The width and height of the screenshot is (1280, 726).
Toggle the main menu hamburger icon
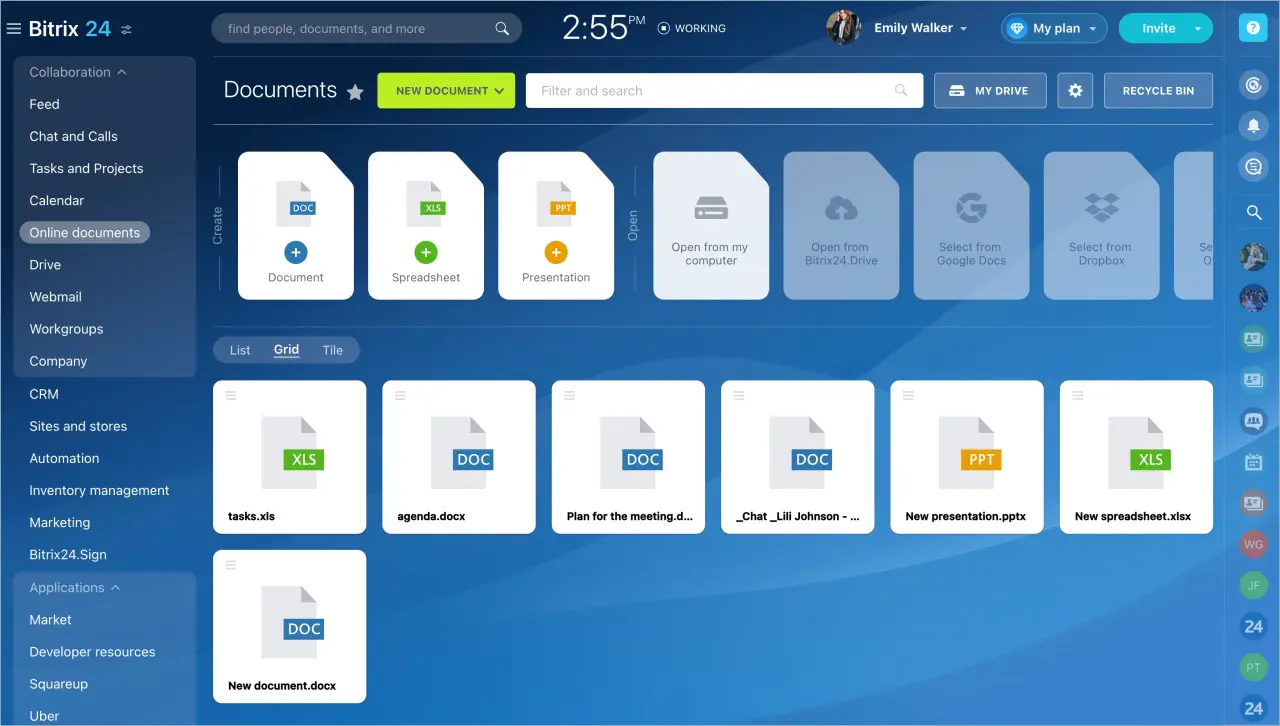click(14, 29)
